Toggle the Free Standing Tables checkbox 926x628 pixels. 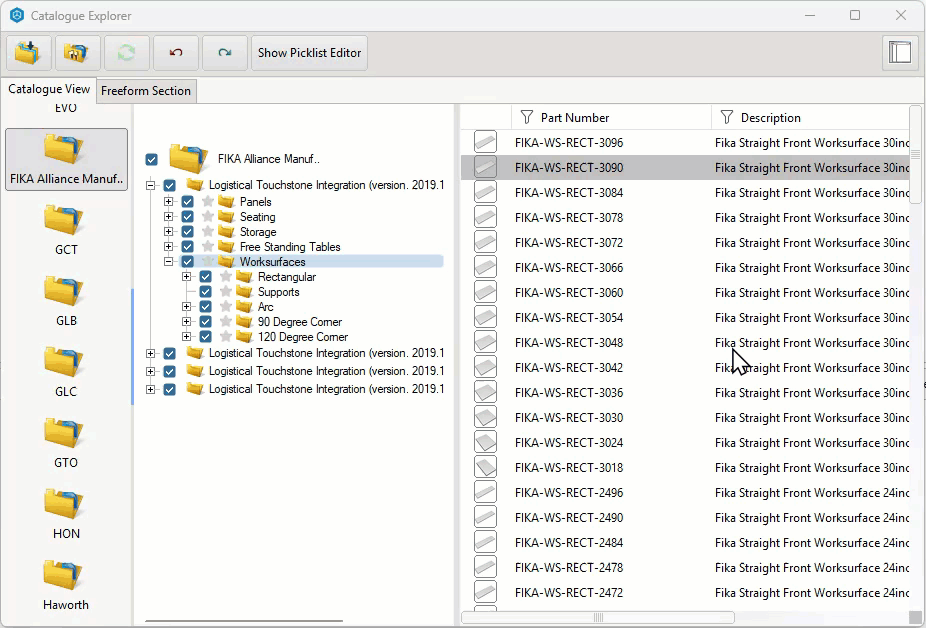click(x=188, y=246)
